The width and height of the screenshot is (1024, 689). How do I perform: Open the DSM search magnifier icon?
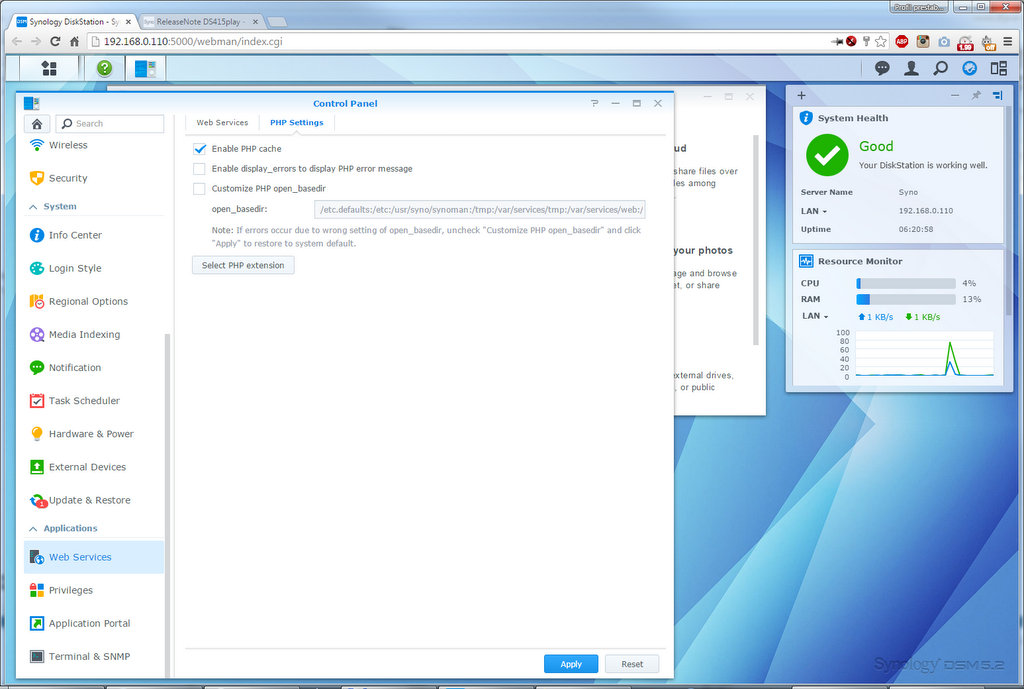pos(940,68)
